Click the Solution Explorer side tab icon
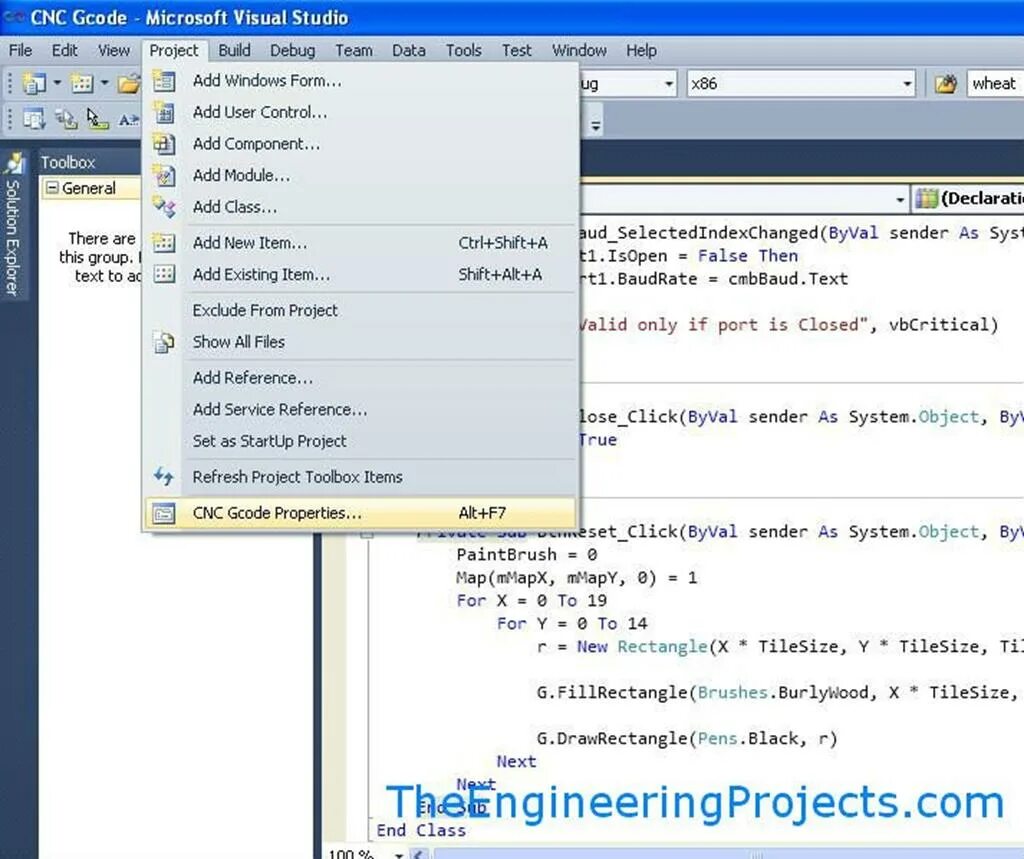The height and width of the screenshot is (859, 1024). pos(14,163)
